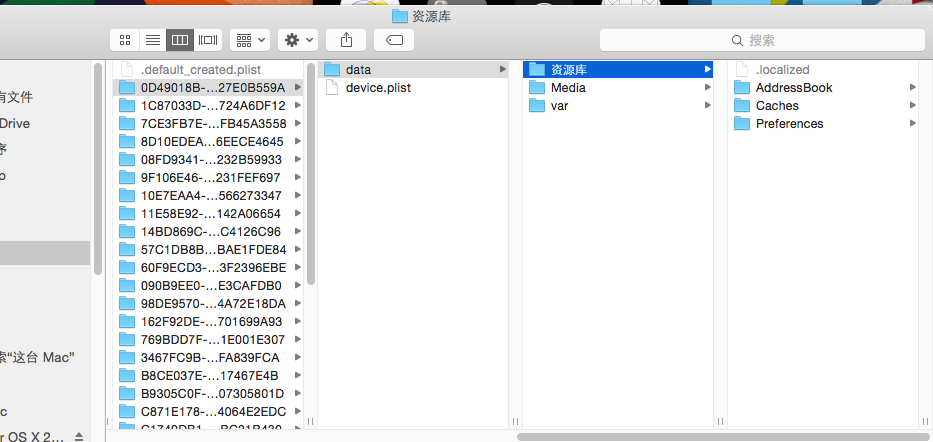Image resolution: width=933 pixels, height=442 pixels.
Task: Click the Share toolbar button
Action: pos(347,40)
